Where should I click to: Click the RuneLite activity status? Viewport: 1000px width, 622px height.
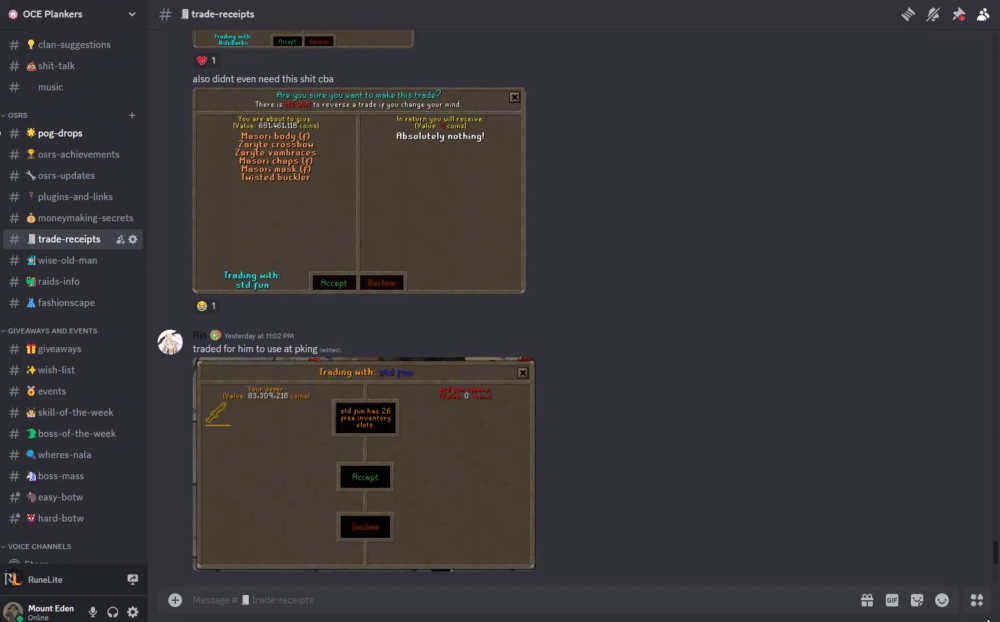tap(45, 579)
